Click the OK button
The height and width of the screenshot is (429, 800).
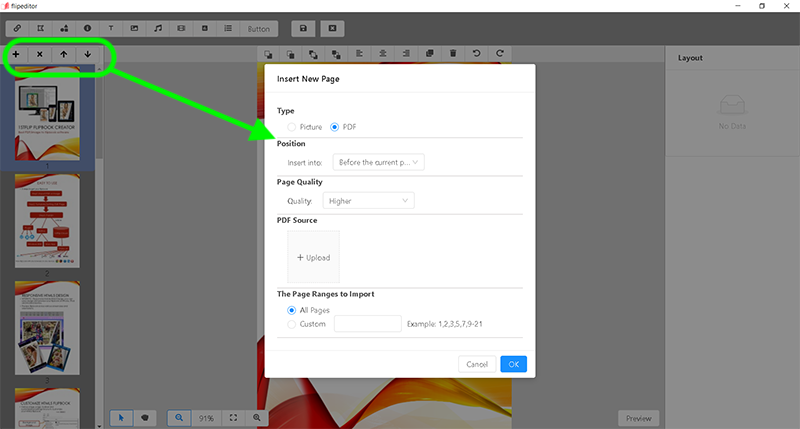[x=514, y=364]
